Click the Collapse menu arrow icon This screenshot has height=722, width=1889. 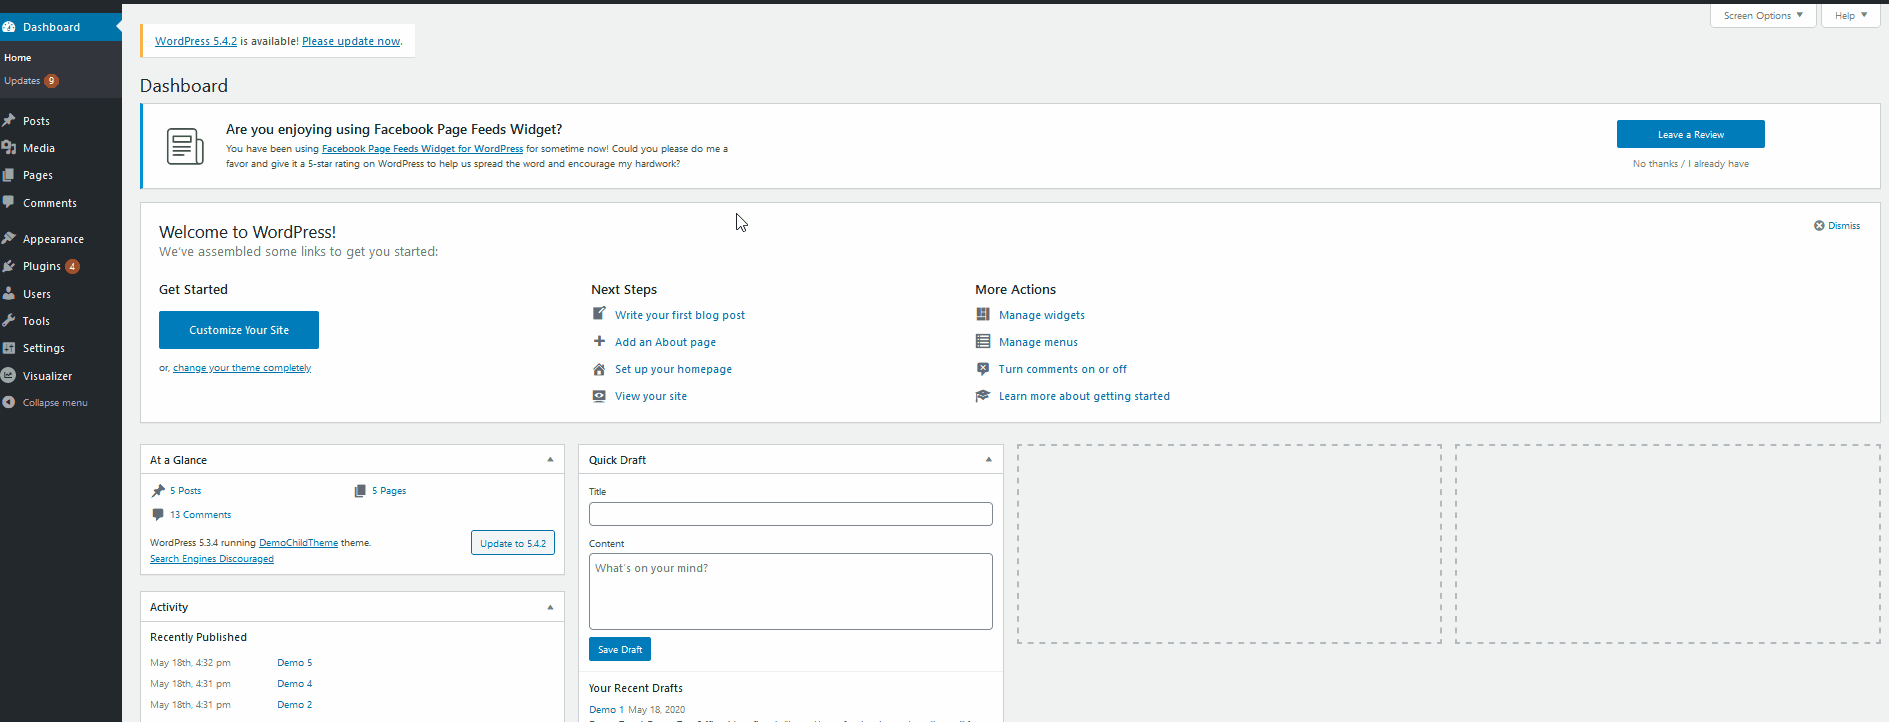[x=8, y=402]
